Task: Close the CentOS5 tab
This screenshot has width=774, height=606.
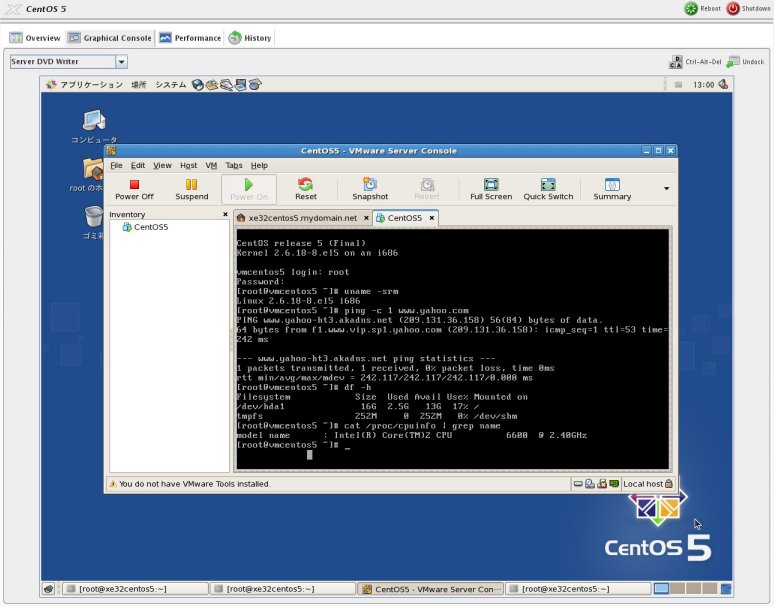Action: tap(431, 218)
